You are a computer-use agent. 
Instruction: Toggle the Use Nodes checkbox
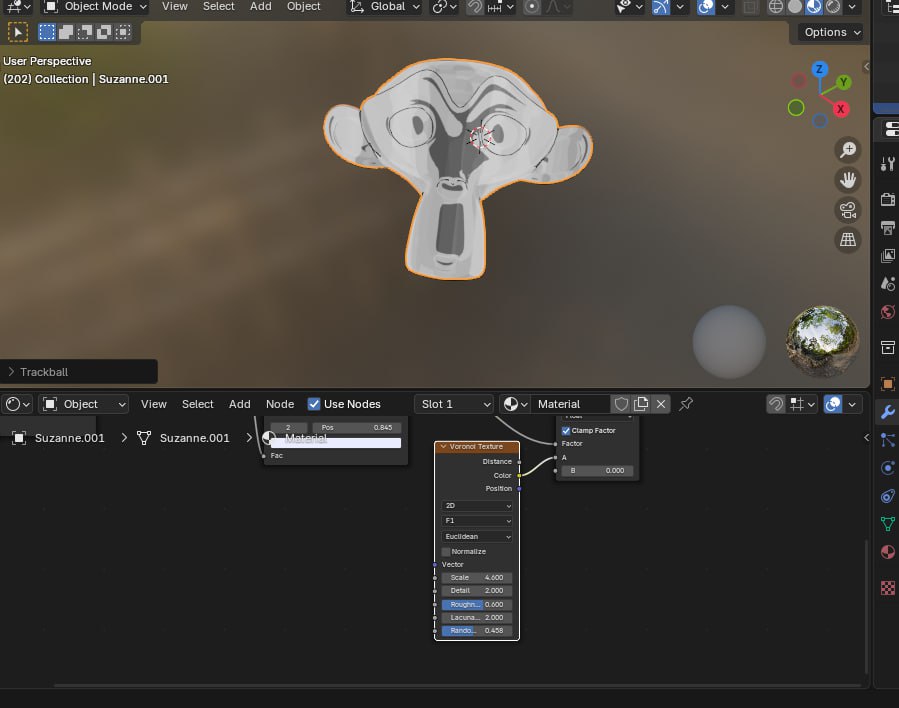pos(314,404)
